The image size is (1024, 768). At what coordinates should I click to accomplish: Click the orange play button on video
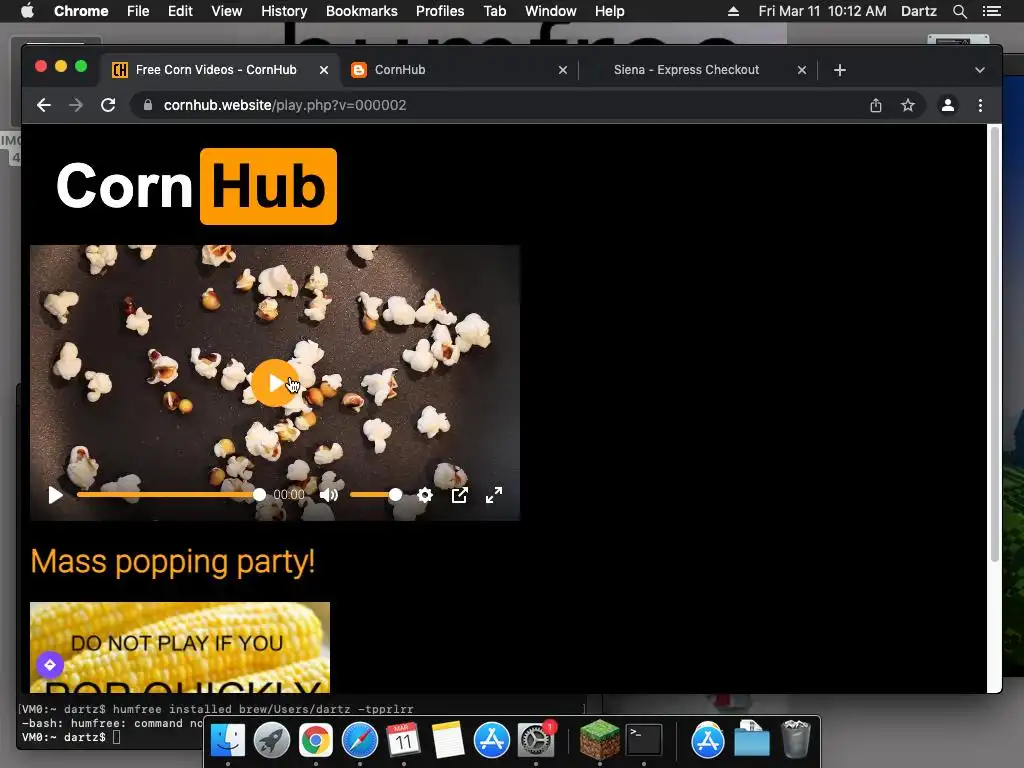click(275, 383)
